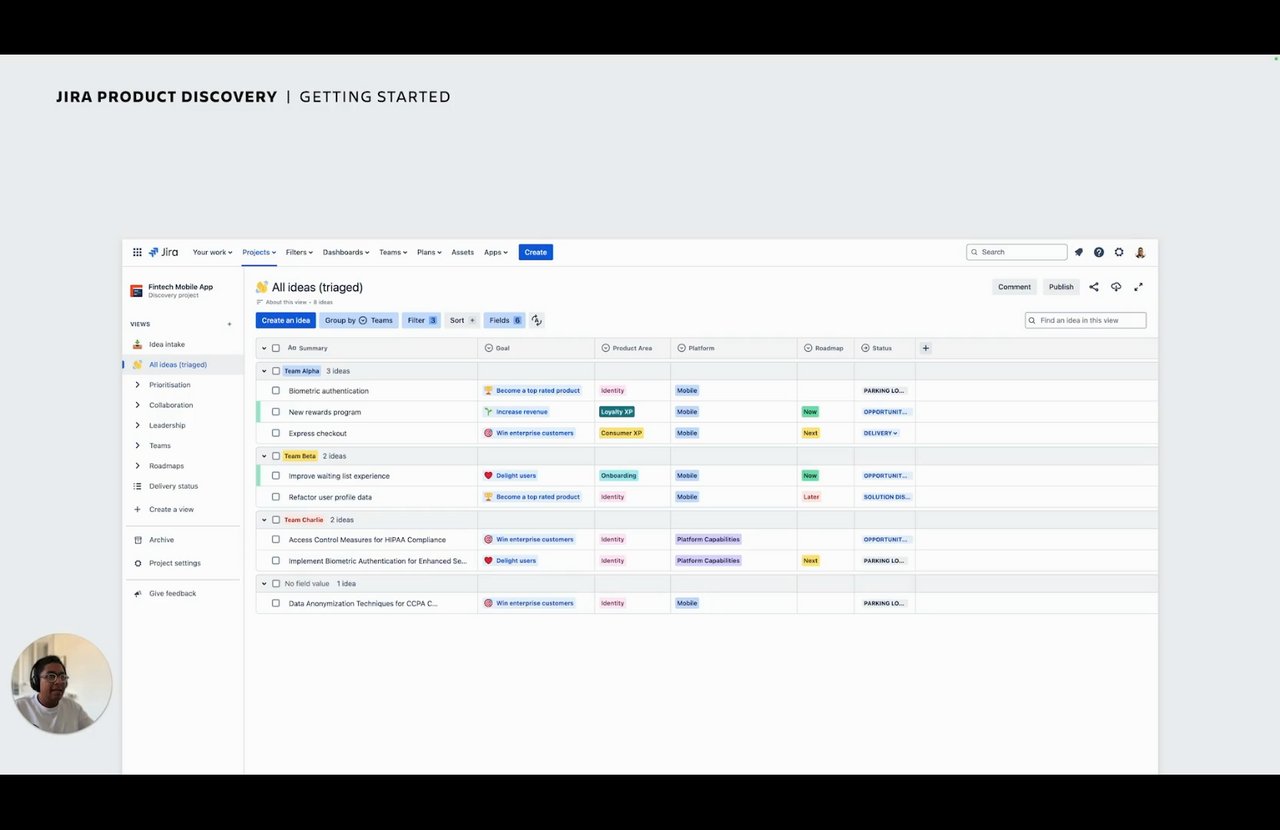Image resolution: width=1280 pixels, height=830 pixels.
Task: Click the blue Create button
Action: [x=536, y=252]
